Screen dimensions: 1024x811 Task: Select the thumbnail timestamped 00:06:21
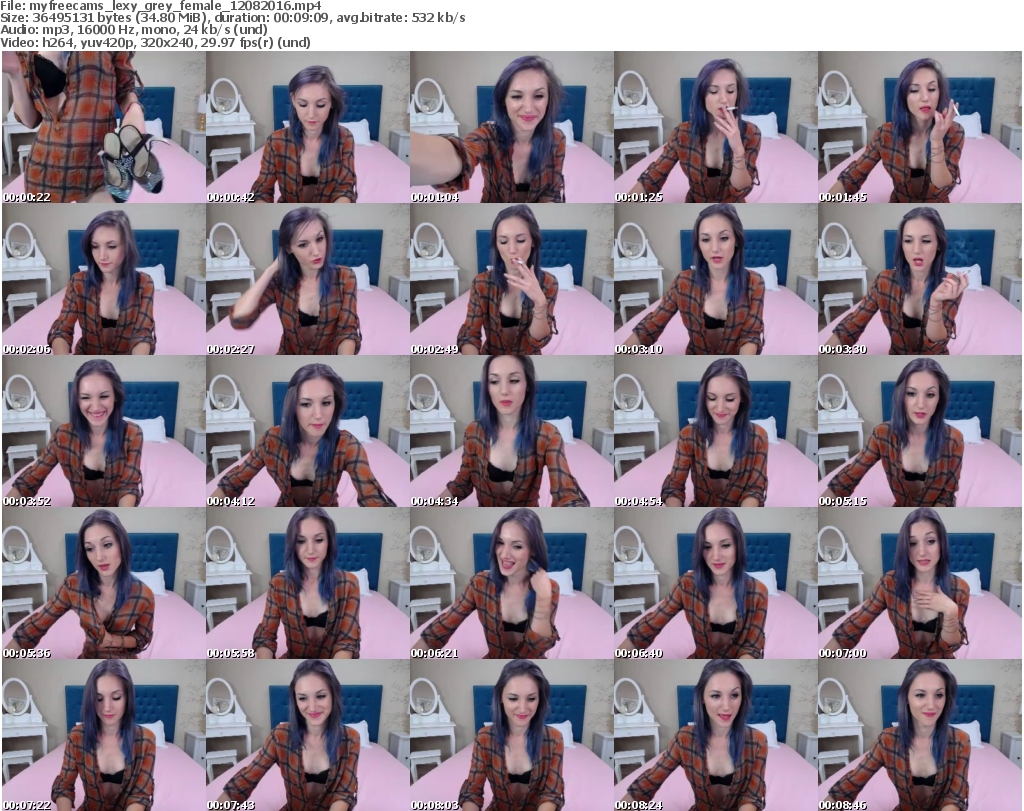click(511, 584)
